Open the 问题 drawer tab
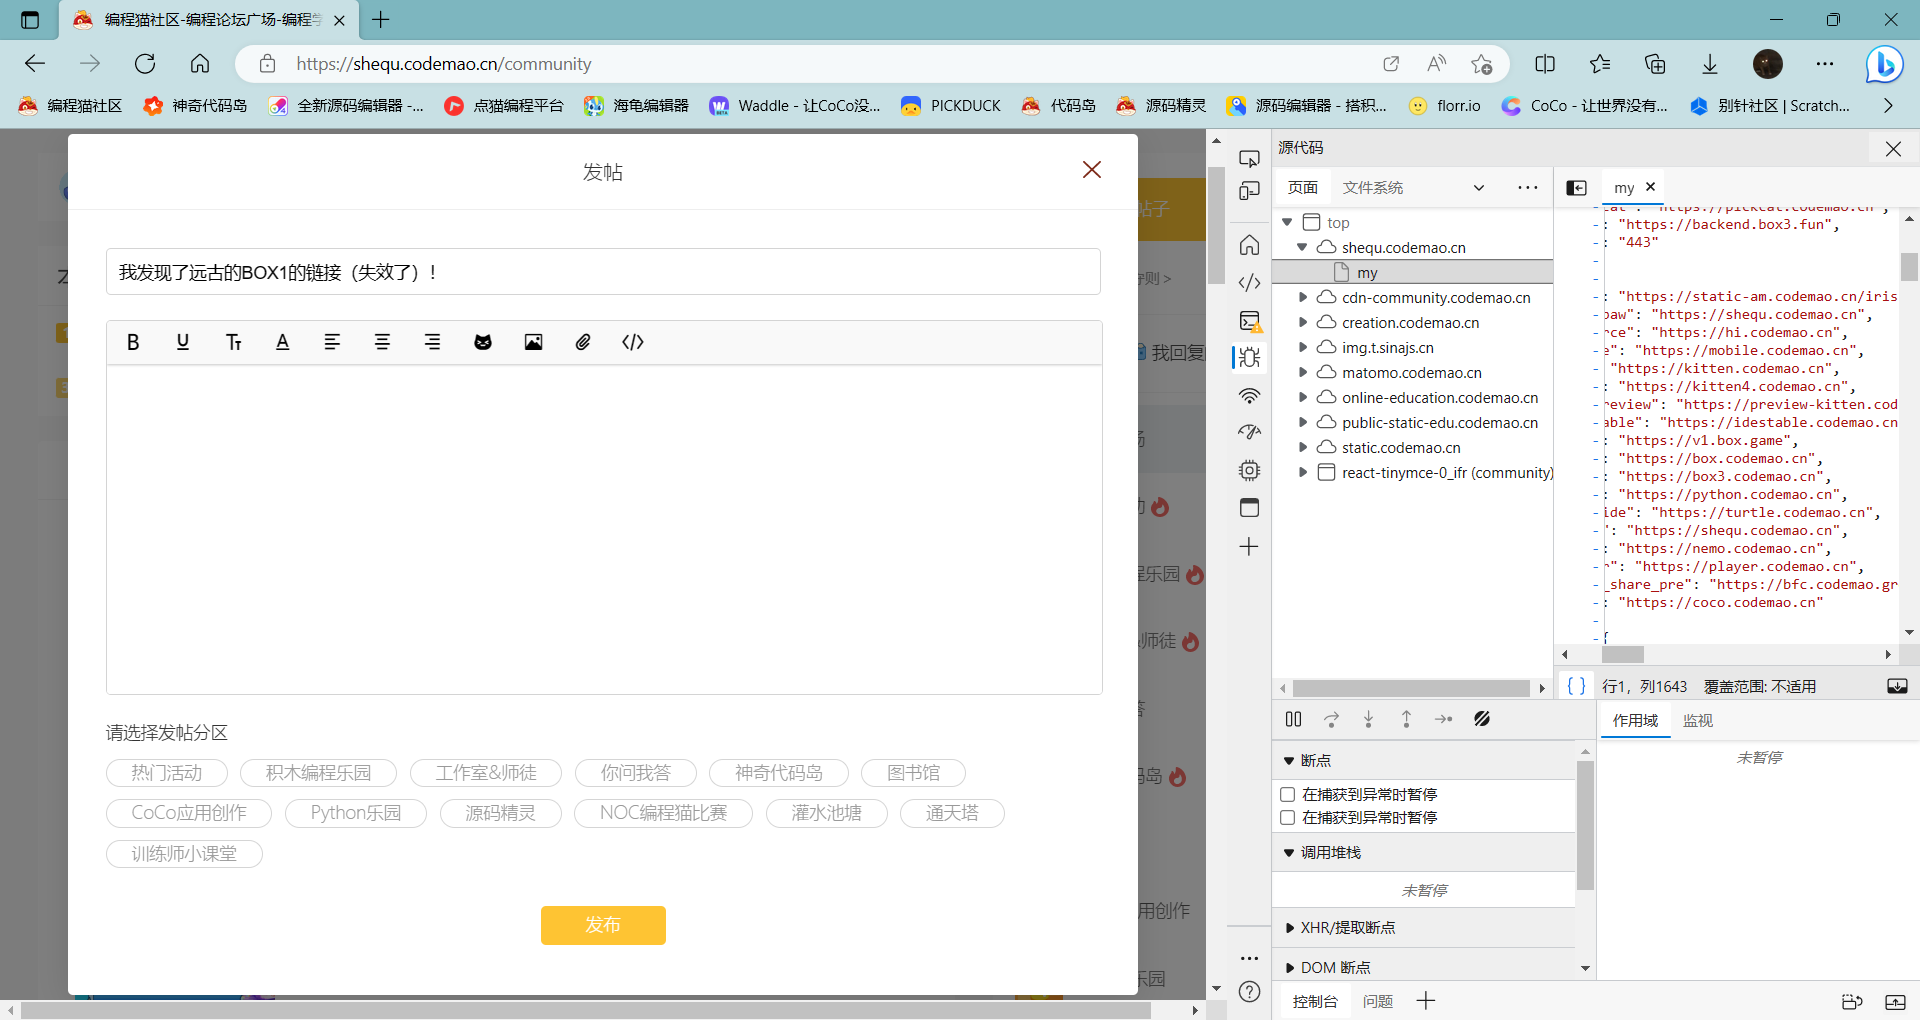 pyautogui.click(x=1378, y=1001)
